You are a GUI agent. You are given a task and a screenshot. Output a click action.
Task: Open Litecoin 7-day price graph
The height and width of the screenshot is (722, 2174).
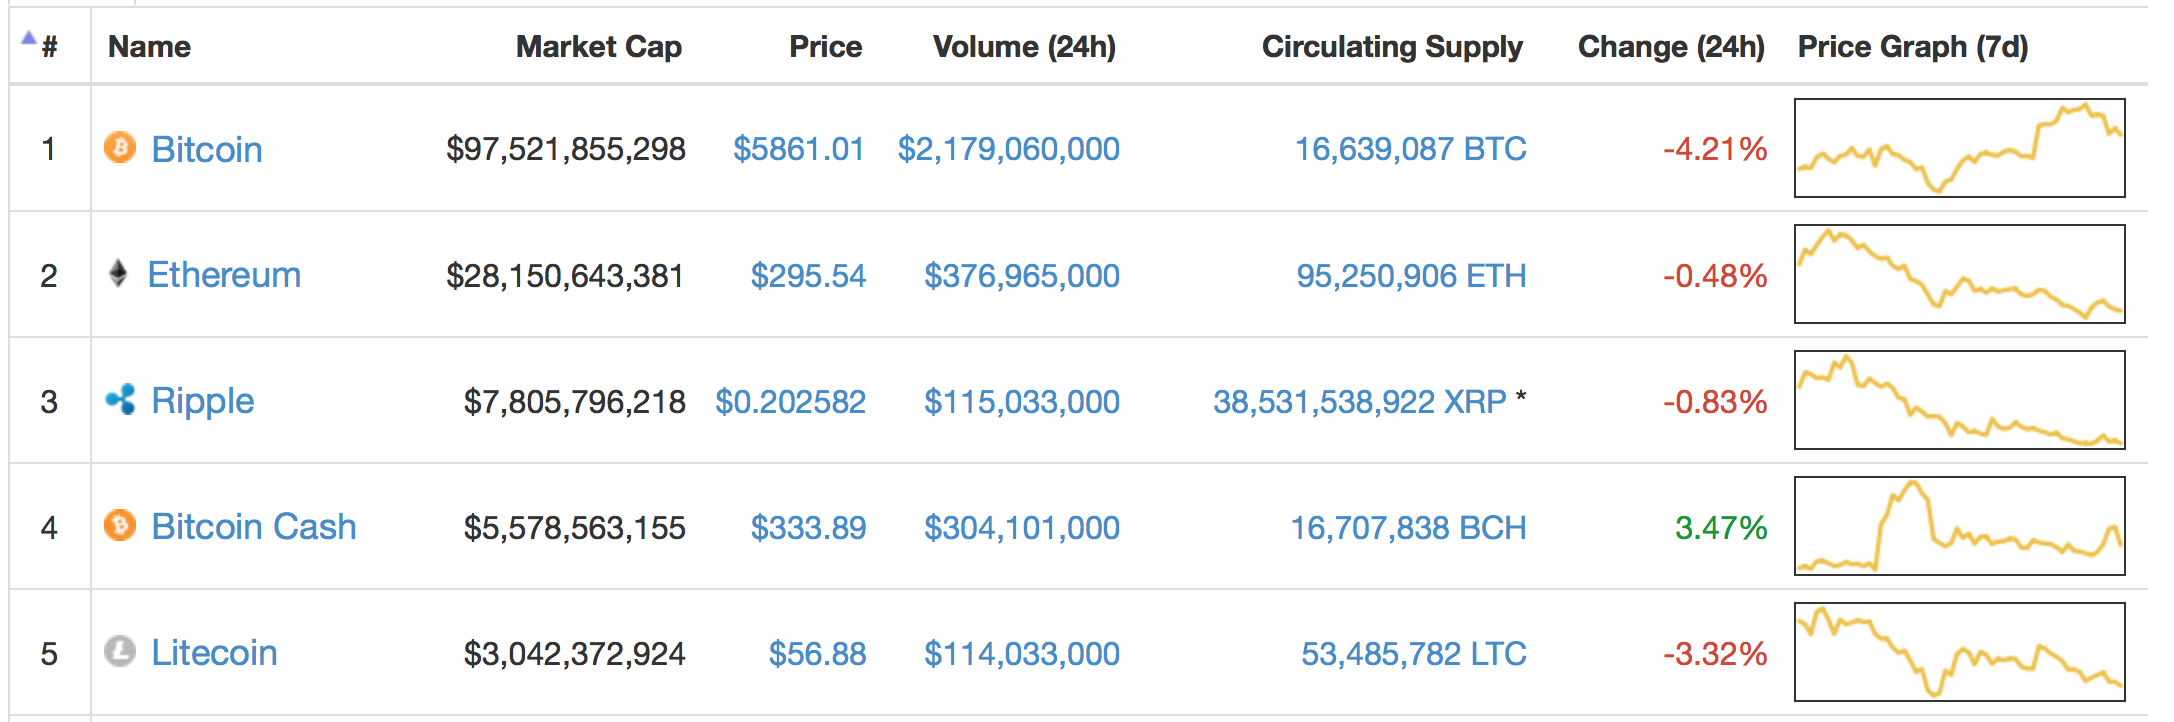click(1959, 652)
